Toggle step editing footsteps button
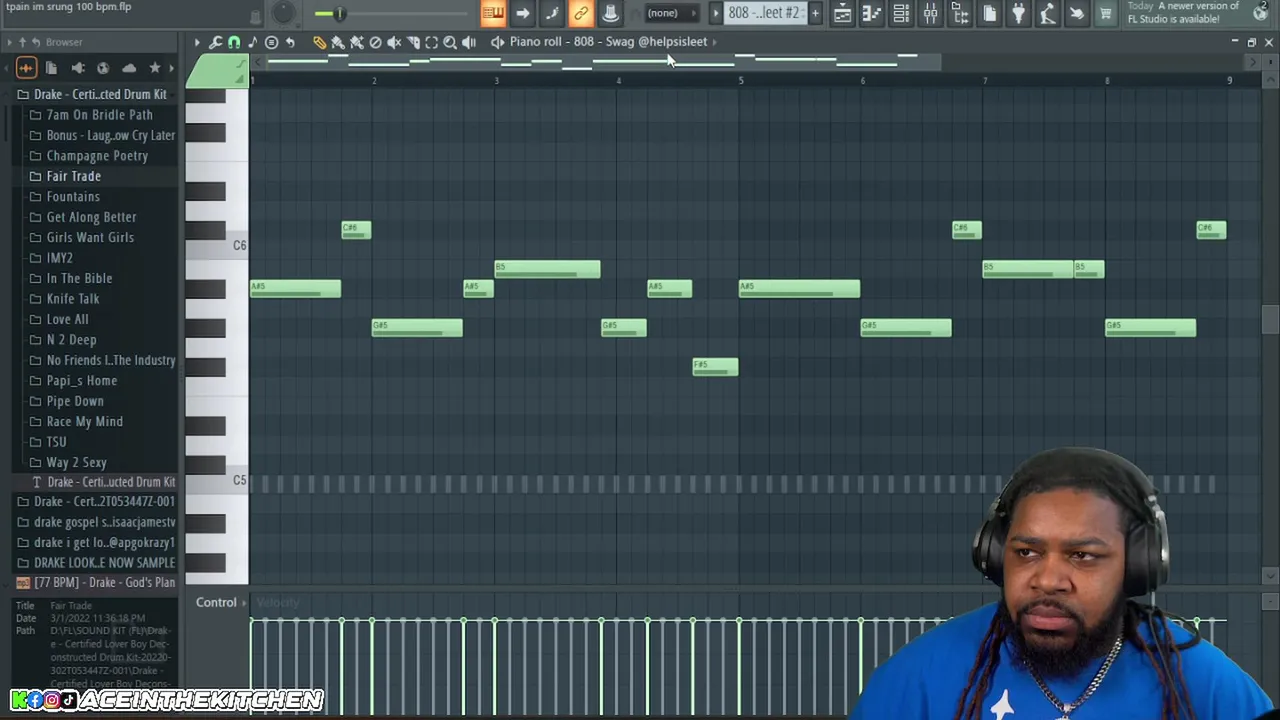 pos(552,13)
